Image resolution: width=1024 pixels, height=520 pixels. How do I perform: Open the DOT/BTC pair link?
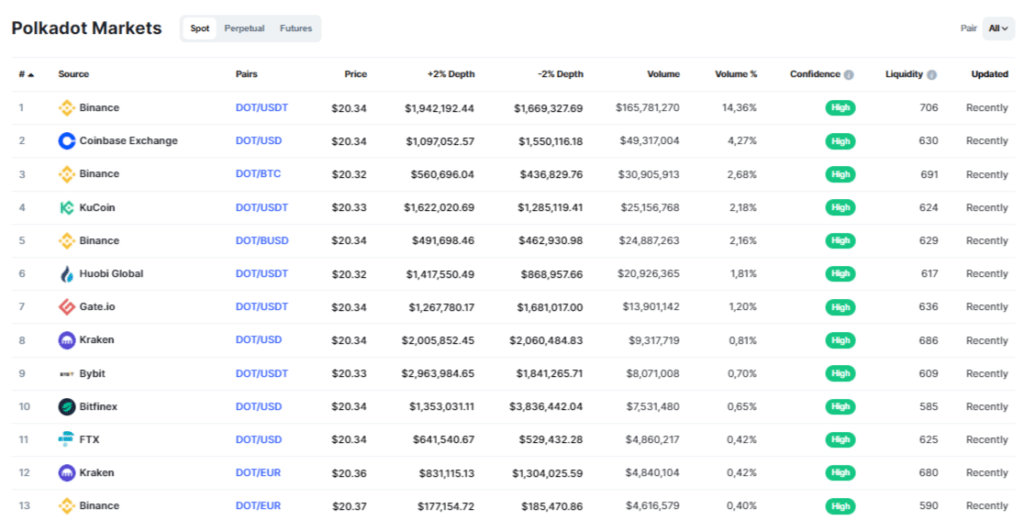[258, 174]
